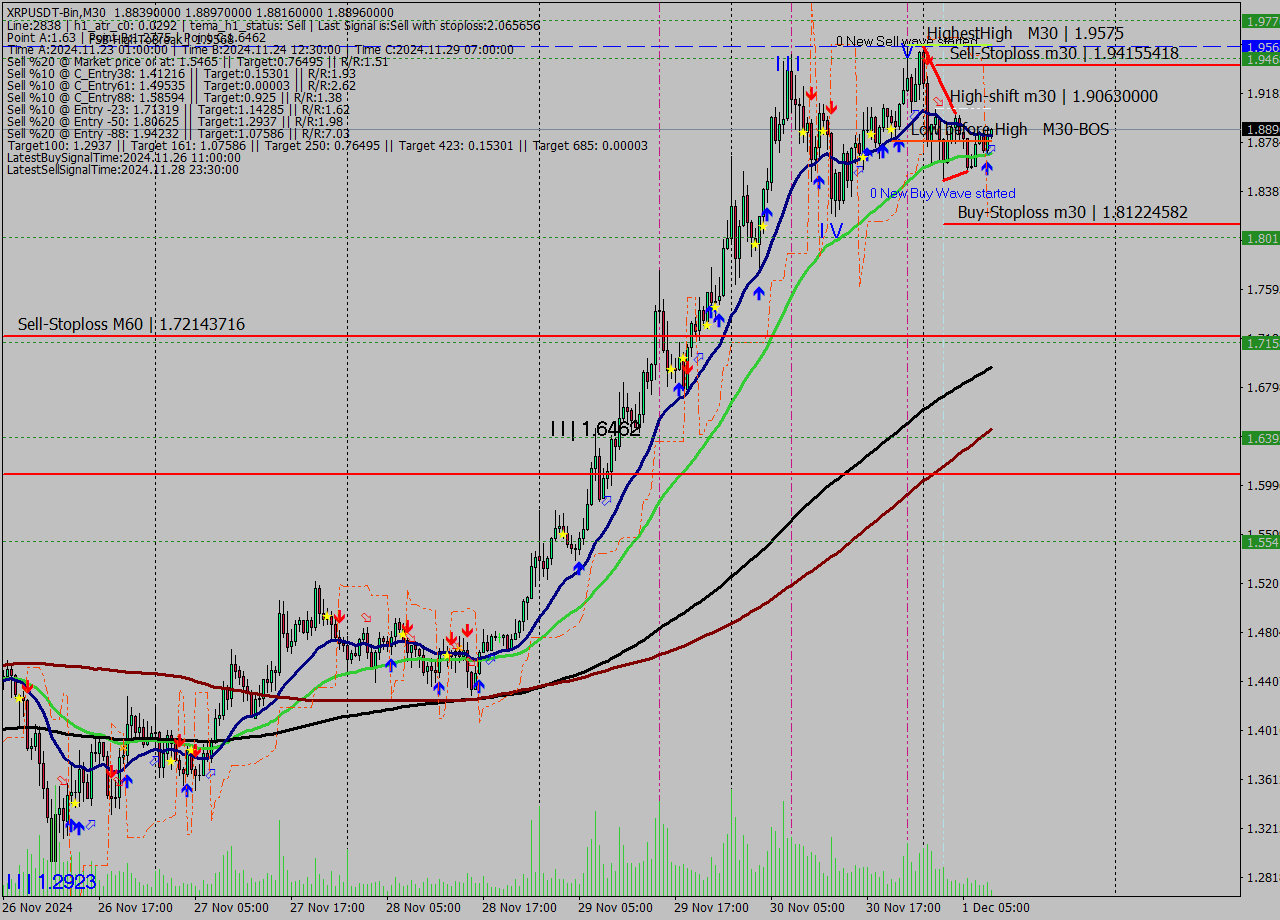Select the 'Buy-Stoploss m30 | 1.81224582' label
The width and height of the screenshot is (1280, 920).
(x=1073, y=212)
